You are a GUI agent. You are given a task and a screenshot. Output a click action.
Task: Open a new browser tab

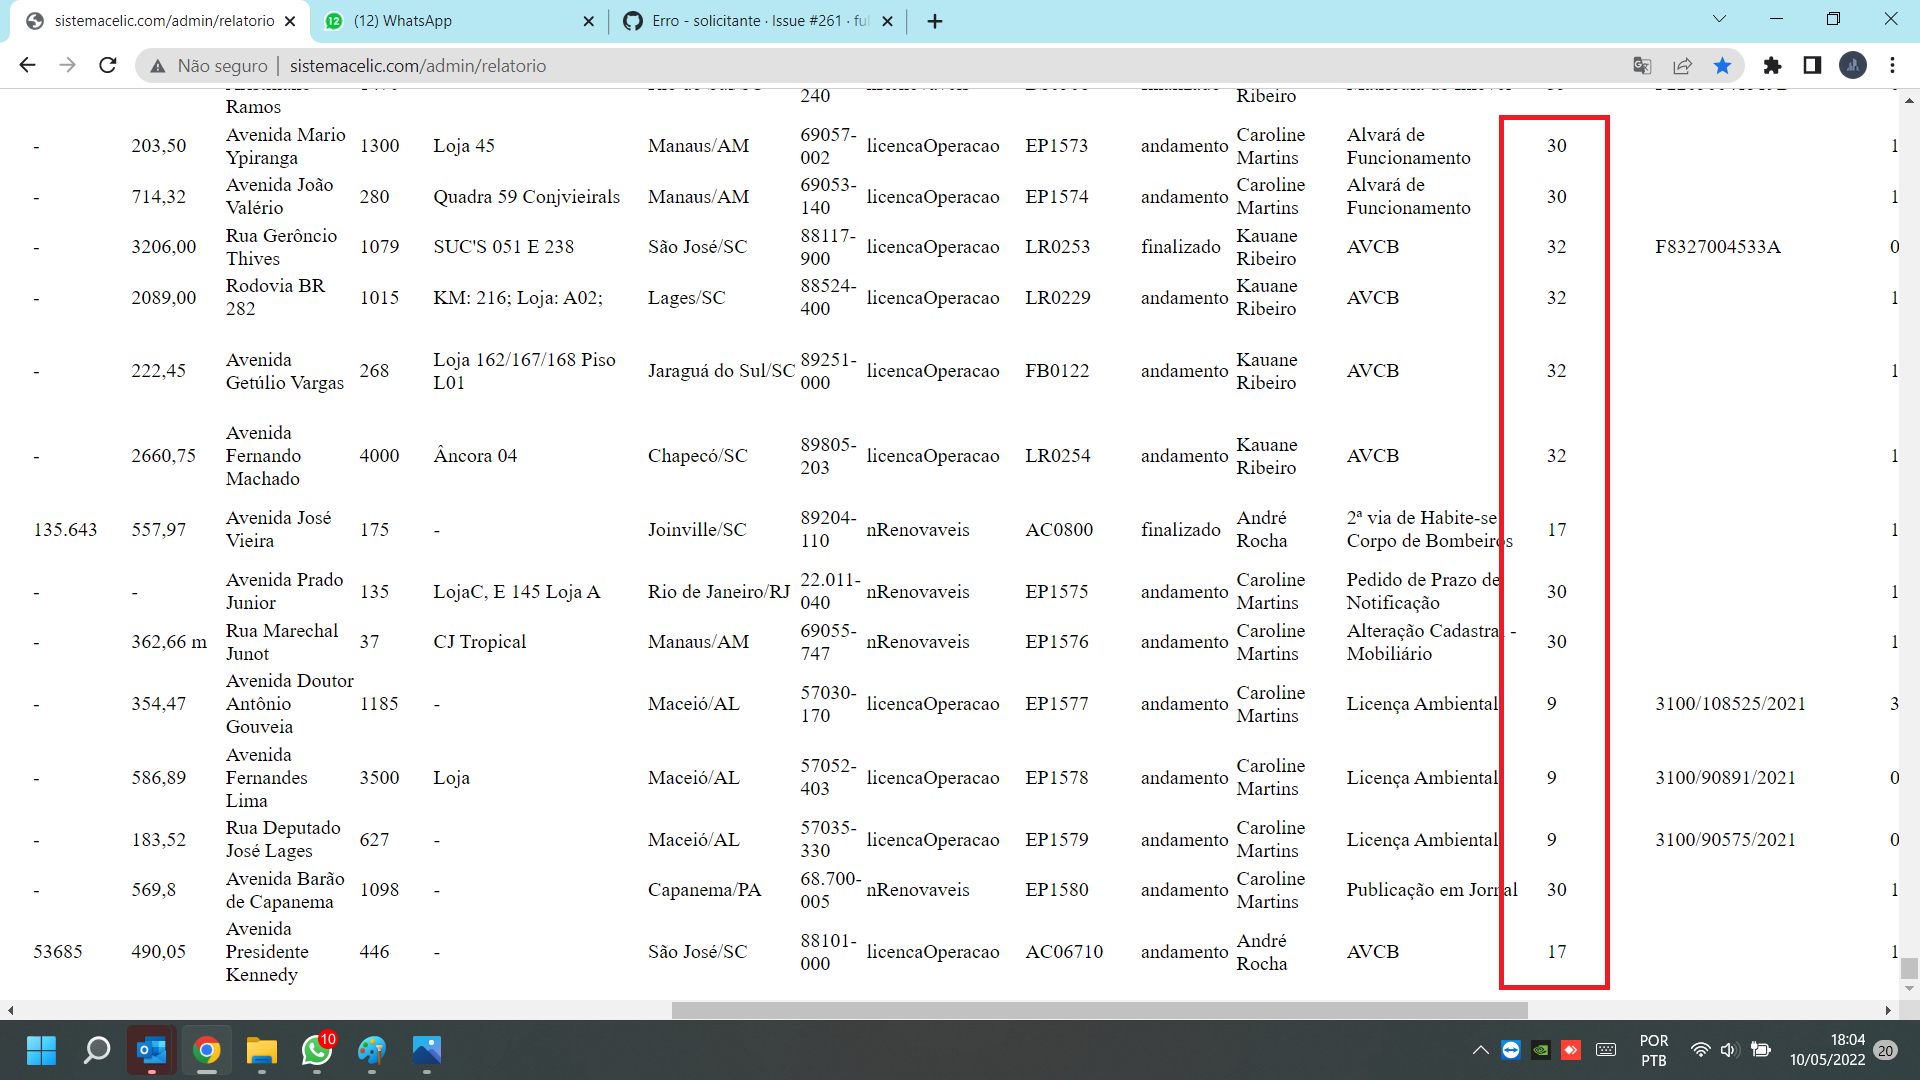(x=935, y=21)
